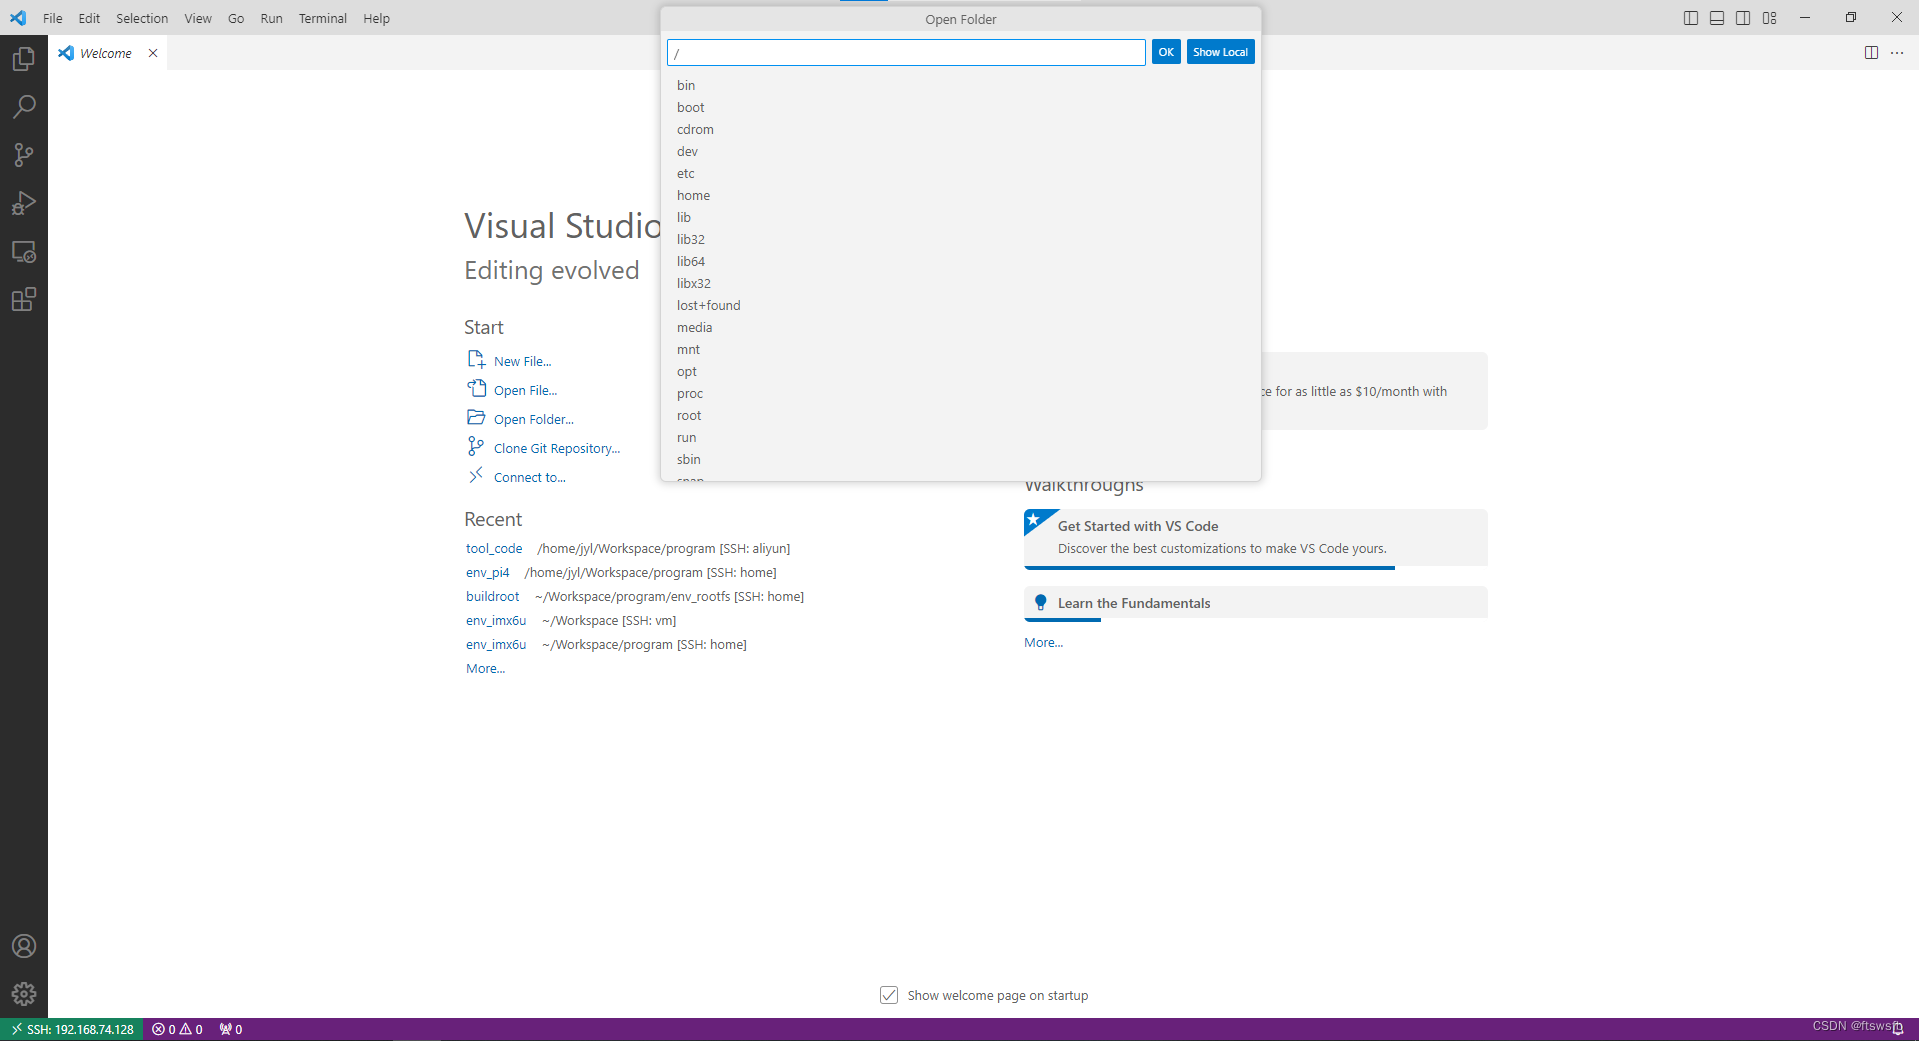Screen dimensions: 1919x1041
Task: Select the media folder in list
Action: tap(961, 327)
